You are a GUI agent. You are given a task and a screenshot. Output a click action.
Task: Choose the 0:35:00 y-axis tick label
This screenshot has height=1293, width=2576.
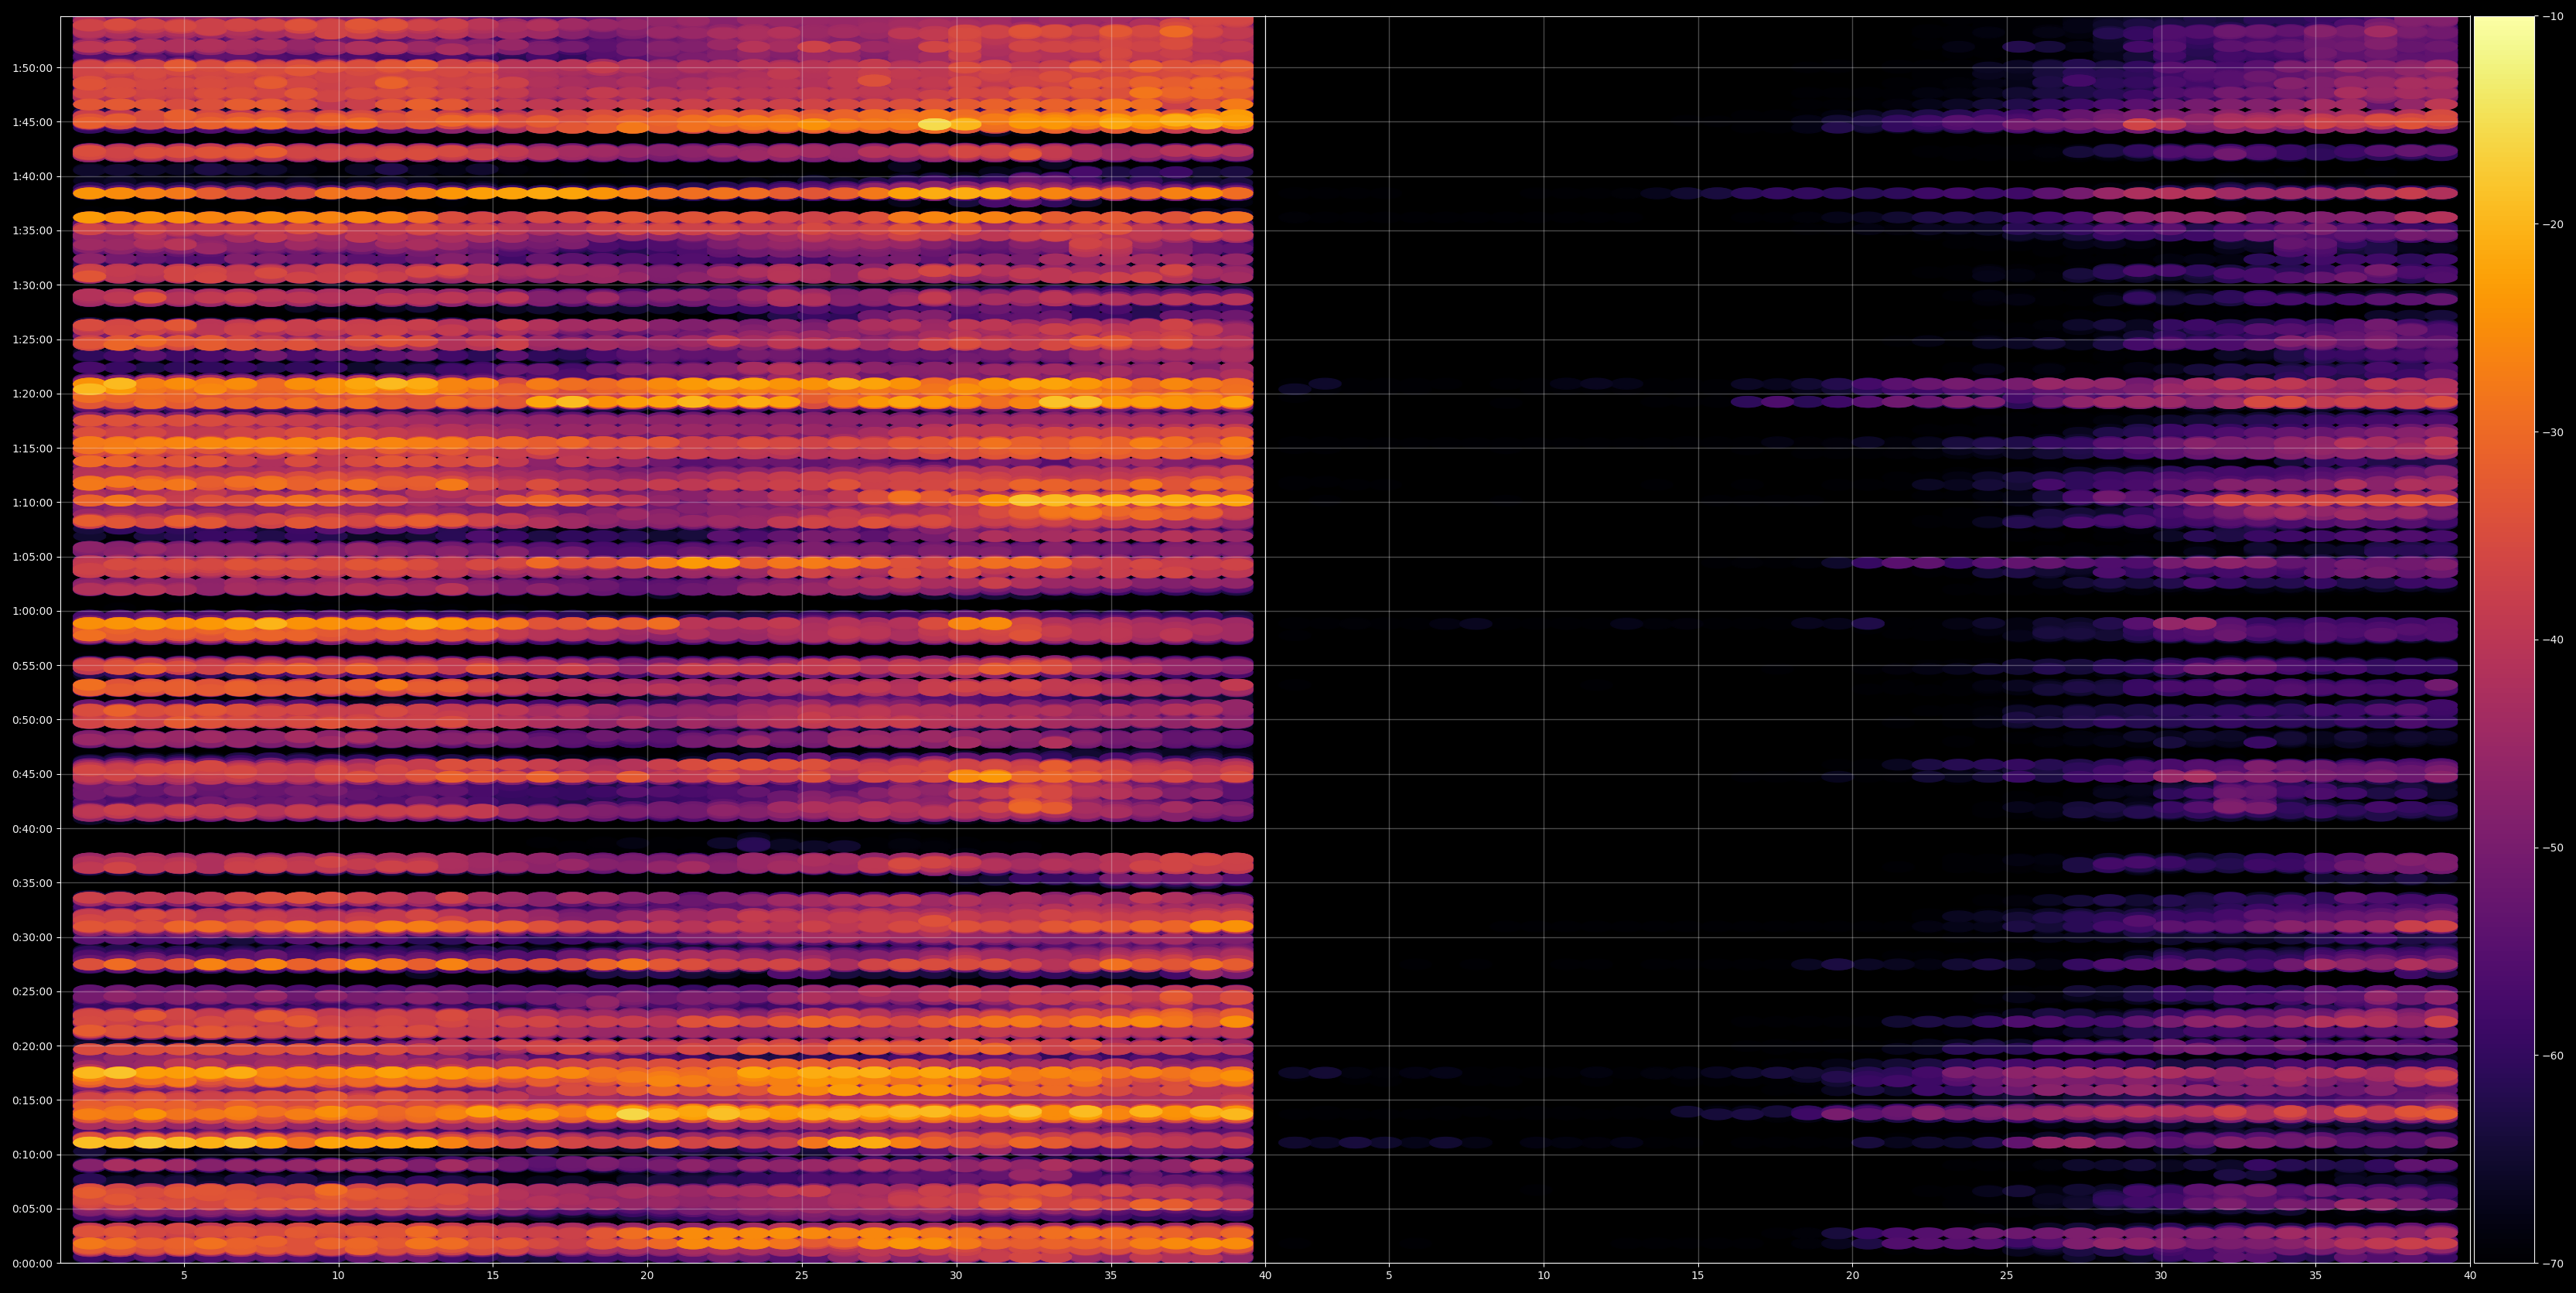pos(32,883)
